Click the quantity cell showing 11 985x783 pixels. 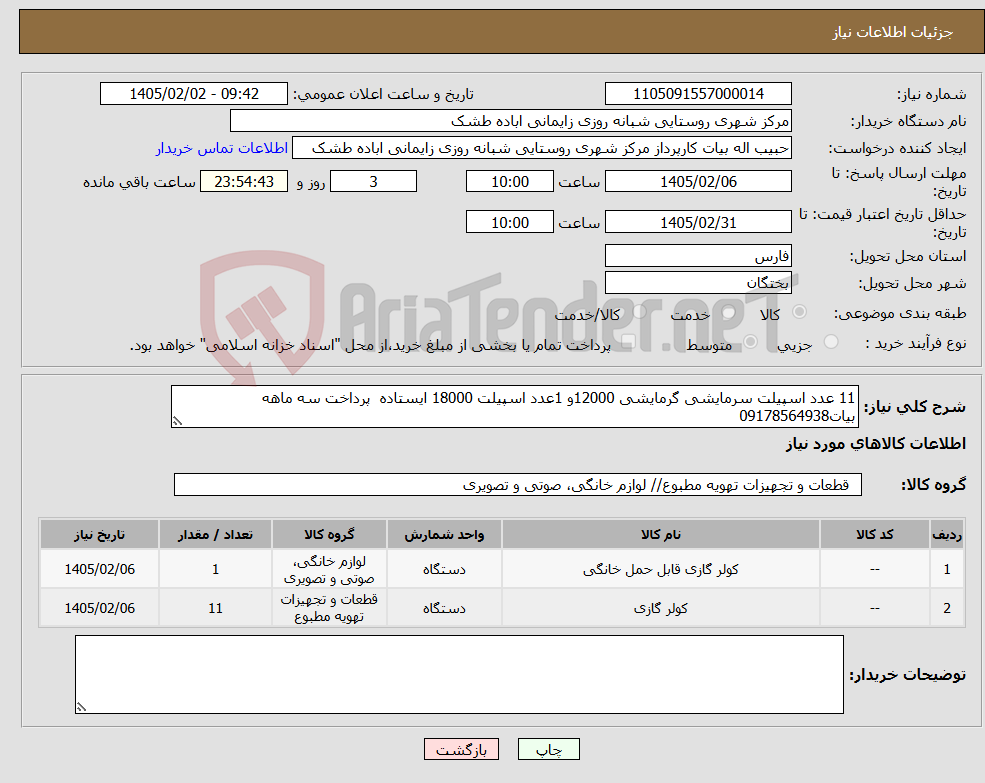215,608
